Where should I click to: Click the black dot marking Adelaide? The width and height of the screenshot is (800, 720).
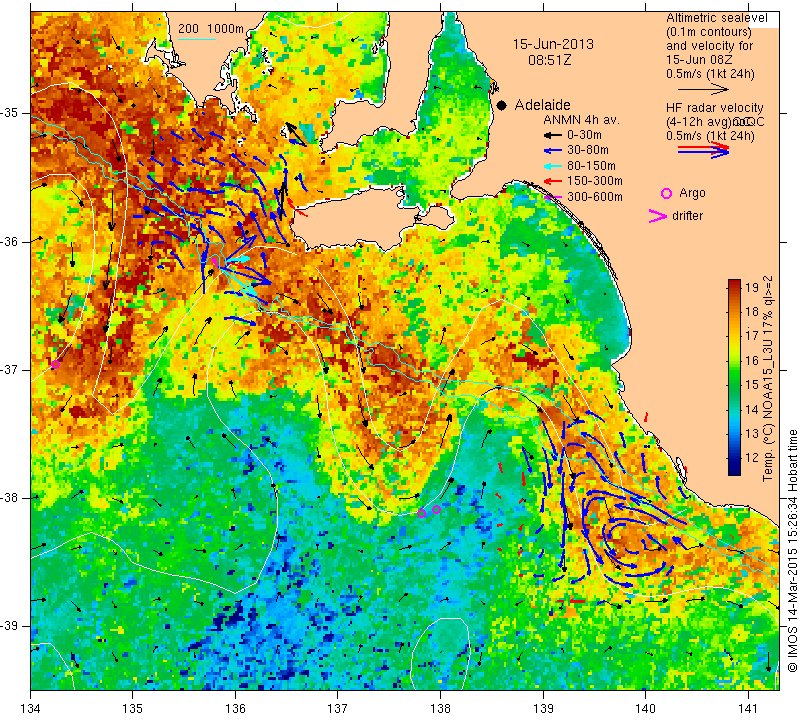[502, 105]
